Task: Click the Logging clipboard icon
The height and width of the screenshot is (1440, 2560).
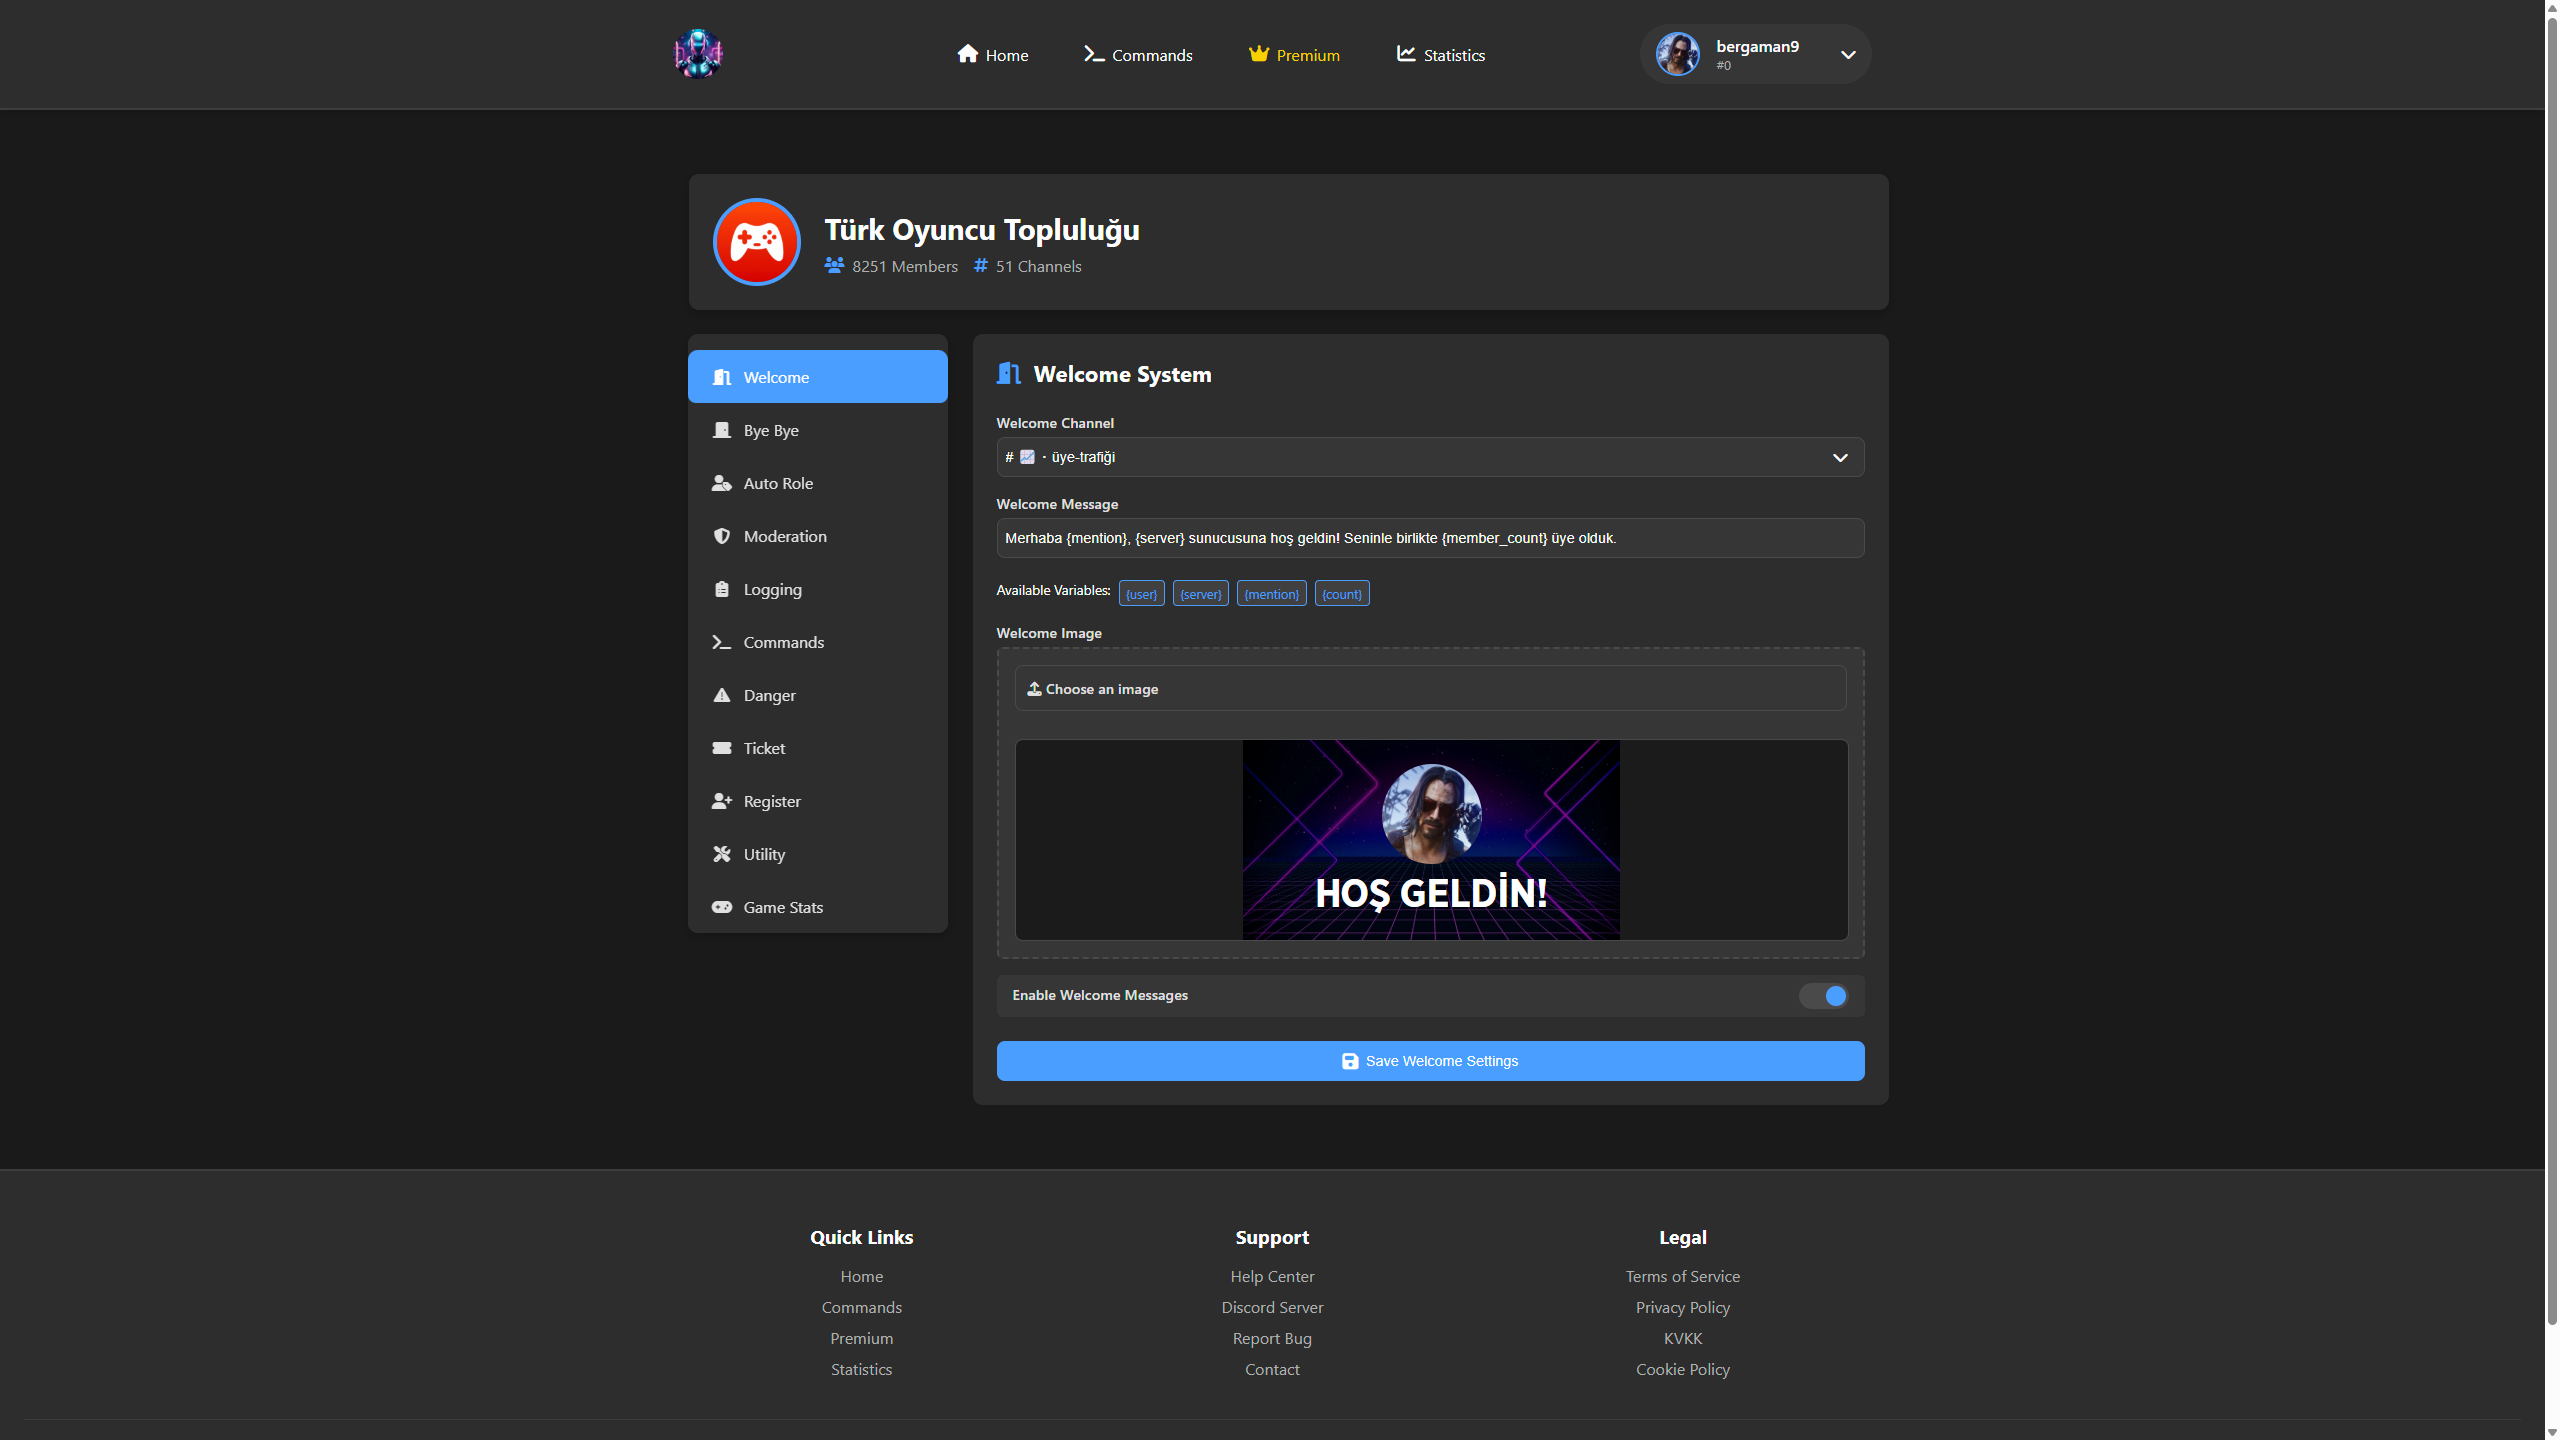Action: pos(722,589)
